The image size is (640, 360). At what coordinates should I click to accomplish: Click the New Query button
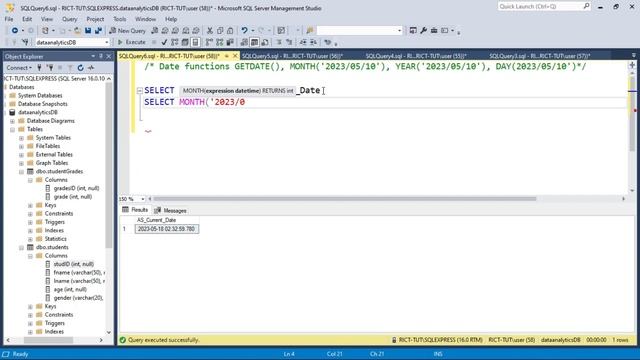[x=127, y=31]
